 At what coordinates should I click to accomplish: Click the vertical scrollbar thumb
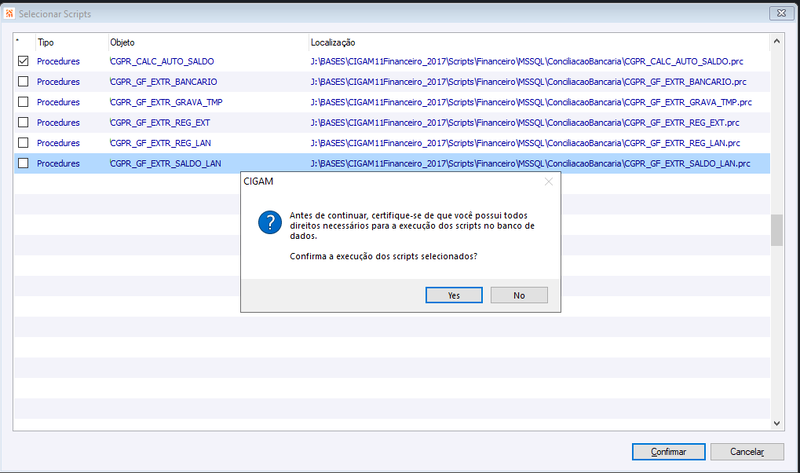pos(777,230)
